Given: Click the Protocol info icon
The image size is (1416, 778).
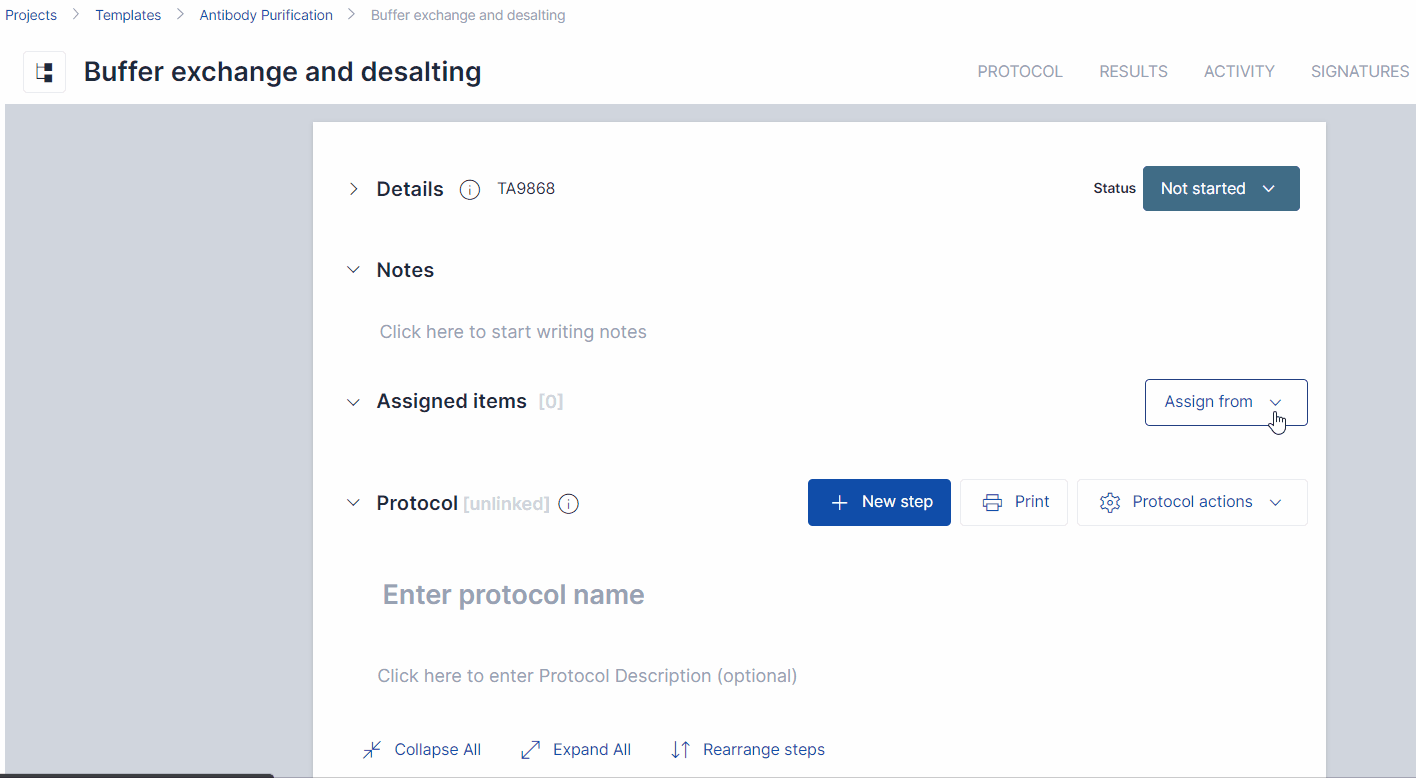Looking at the screenshot, I should click(568, 504).
